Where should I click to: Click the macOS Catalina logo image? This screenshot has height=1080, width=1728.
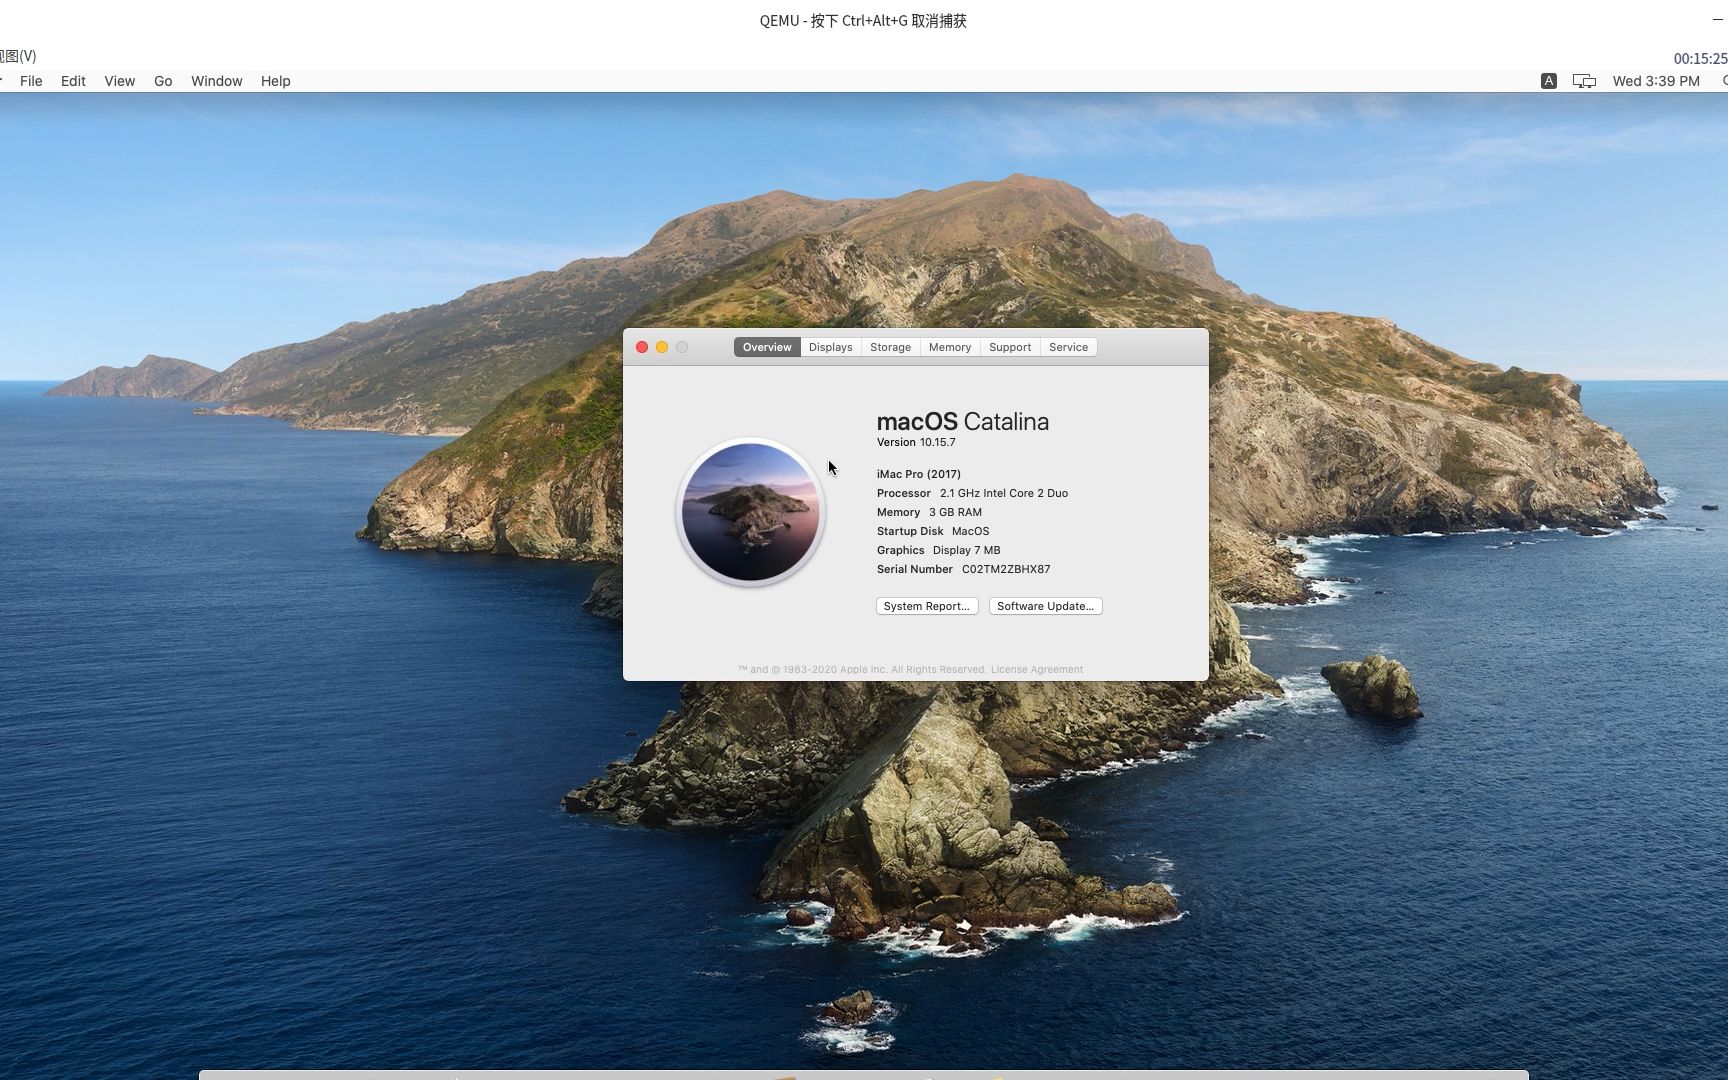click(751, 512)
